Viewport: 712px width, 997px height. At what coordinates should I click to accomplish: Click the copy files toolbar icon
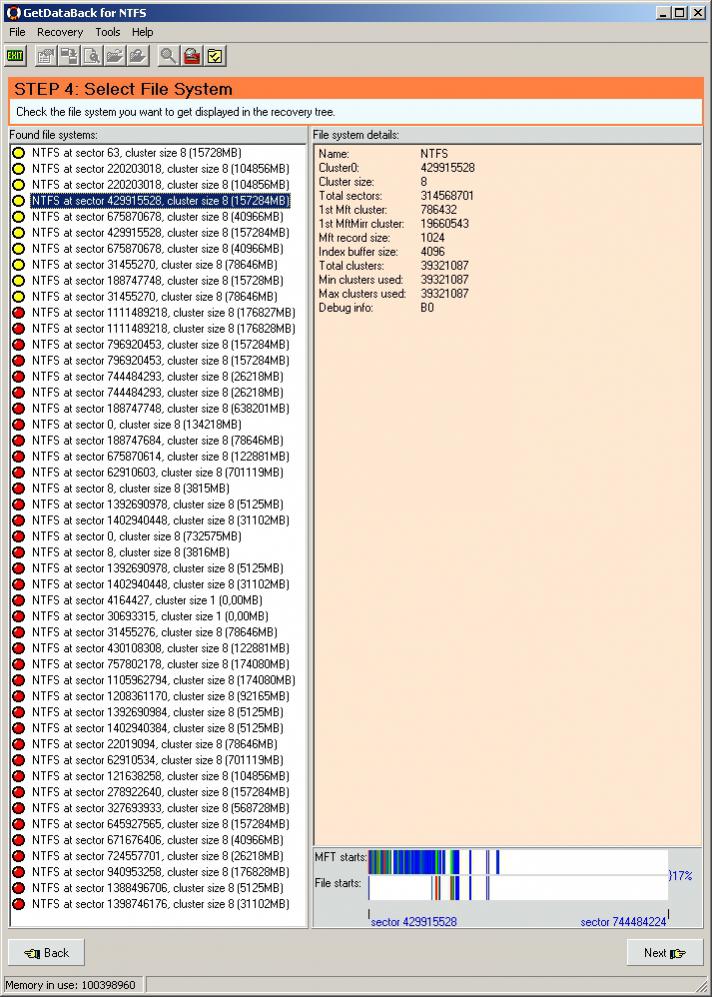pos(68,56)
